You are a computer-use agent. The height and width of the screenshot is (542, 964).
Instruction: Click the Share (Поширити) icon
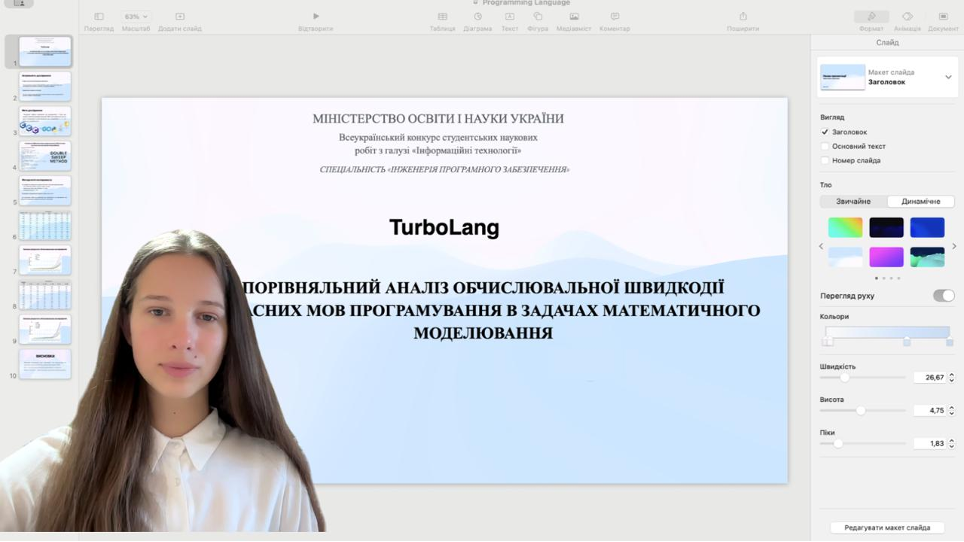[743, 17]
